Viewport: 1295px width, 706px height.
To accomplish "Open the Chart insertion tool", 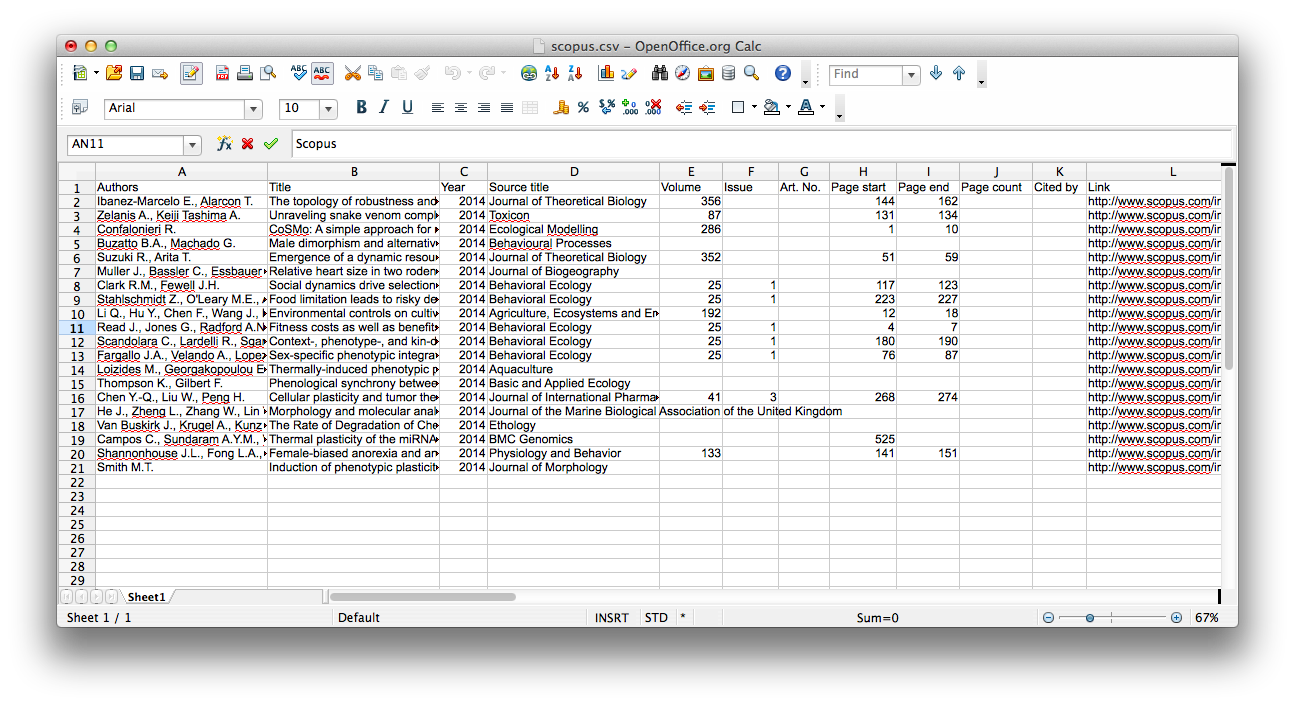I will pos(606,73).
